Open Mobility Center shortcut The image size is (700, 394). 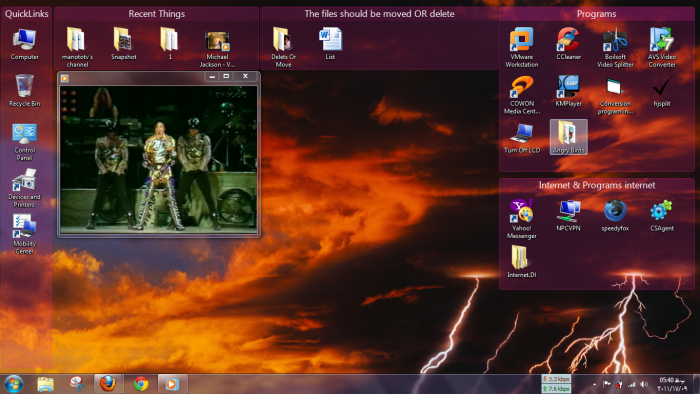click(x=25, y=234)
